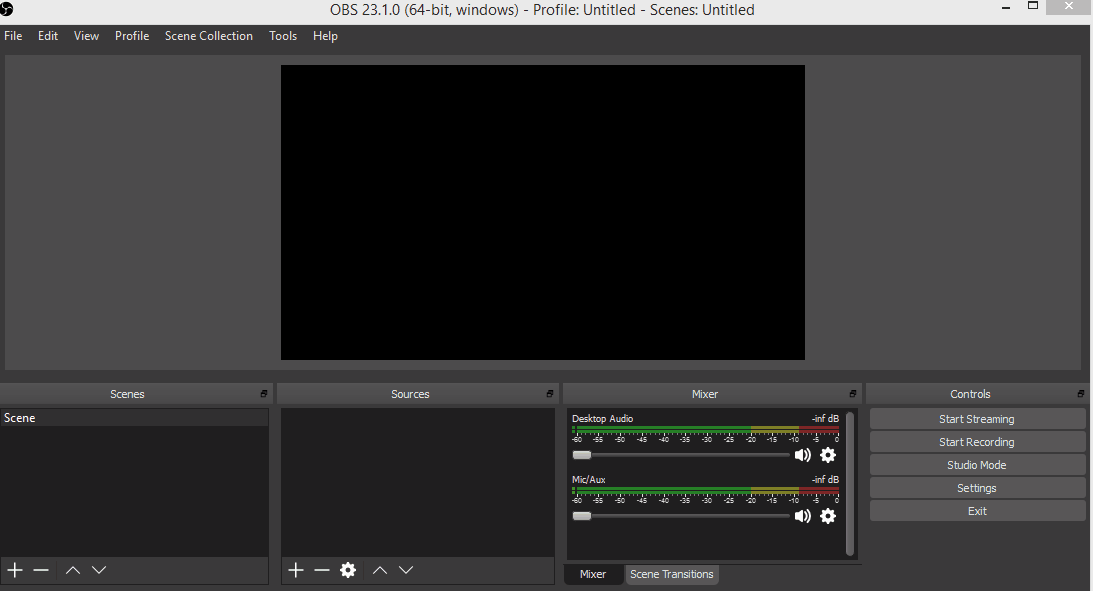Undock the Sources panel

click(x=549, y=394)
